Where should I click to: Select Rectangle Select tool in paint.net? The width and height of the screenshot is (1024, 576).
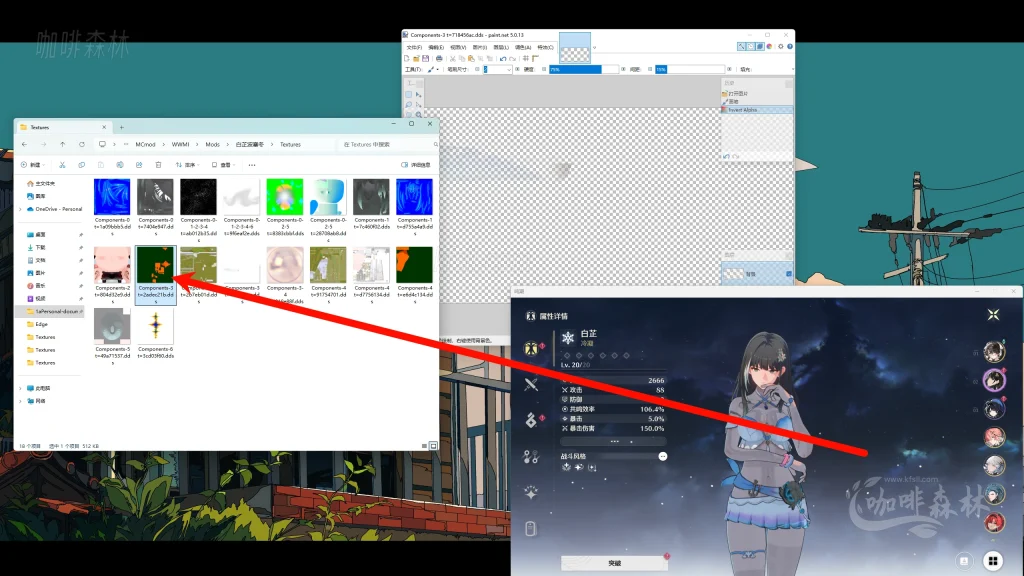(x=409, y=94)
